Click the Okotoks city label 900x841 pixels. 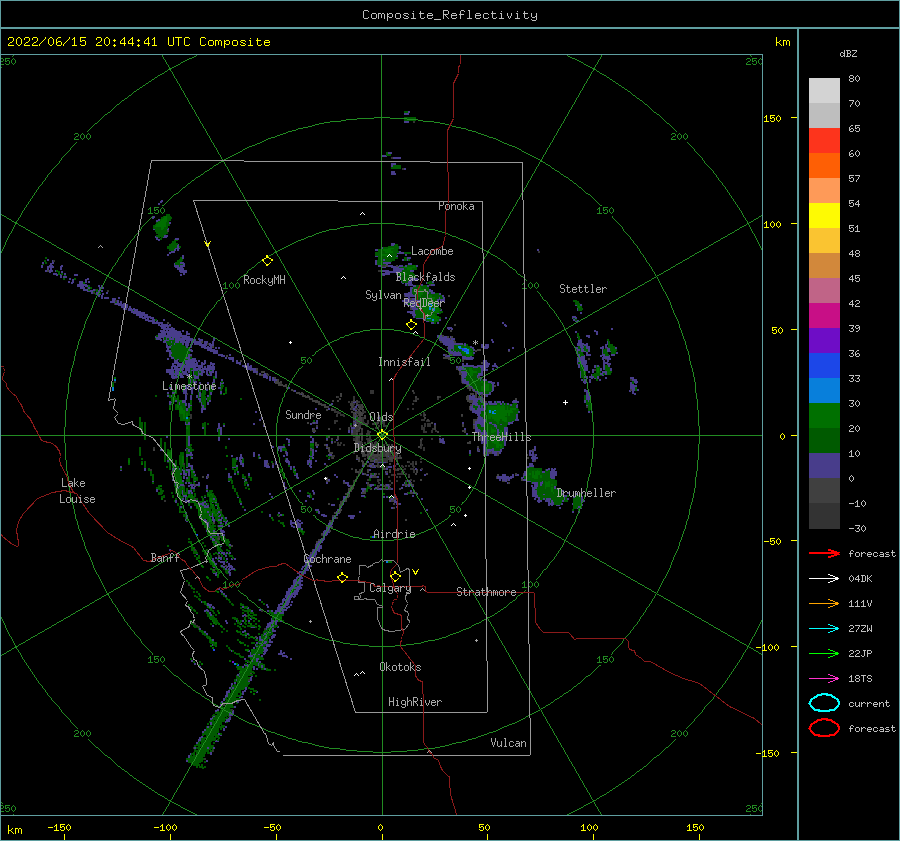[400, 667]
